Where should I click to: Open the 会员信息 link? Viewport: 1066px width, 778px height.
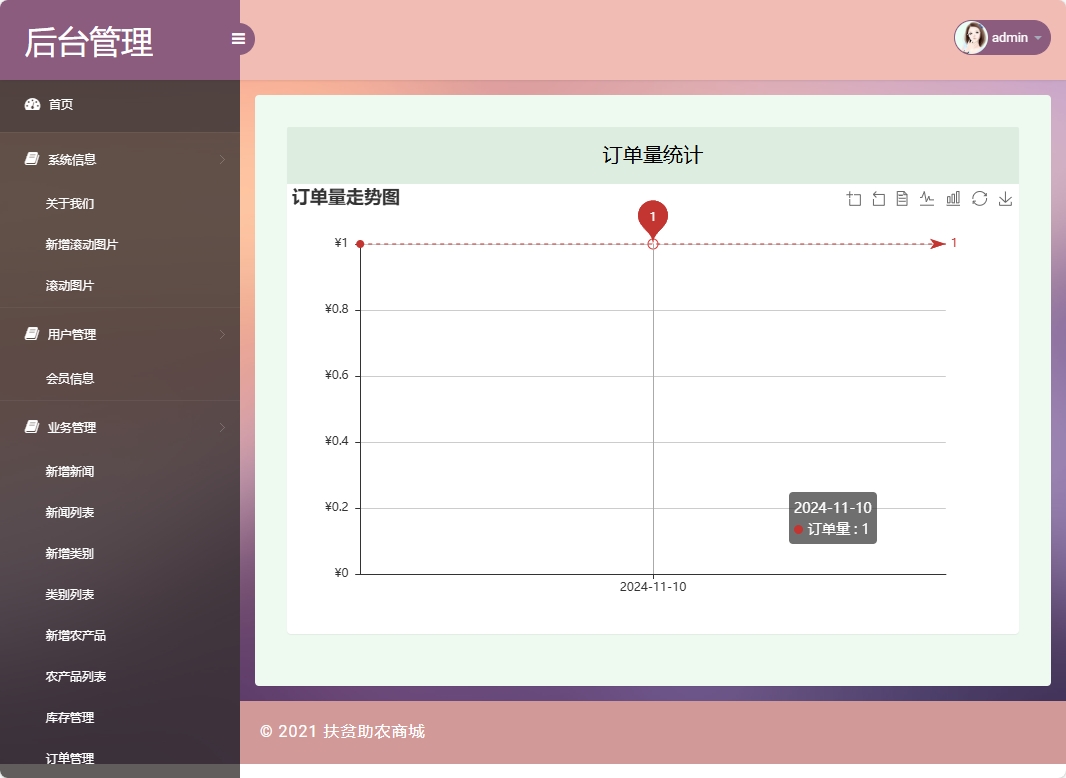(x=70, y=378)
